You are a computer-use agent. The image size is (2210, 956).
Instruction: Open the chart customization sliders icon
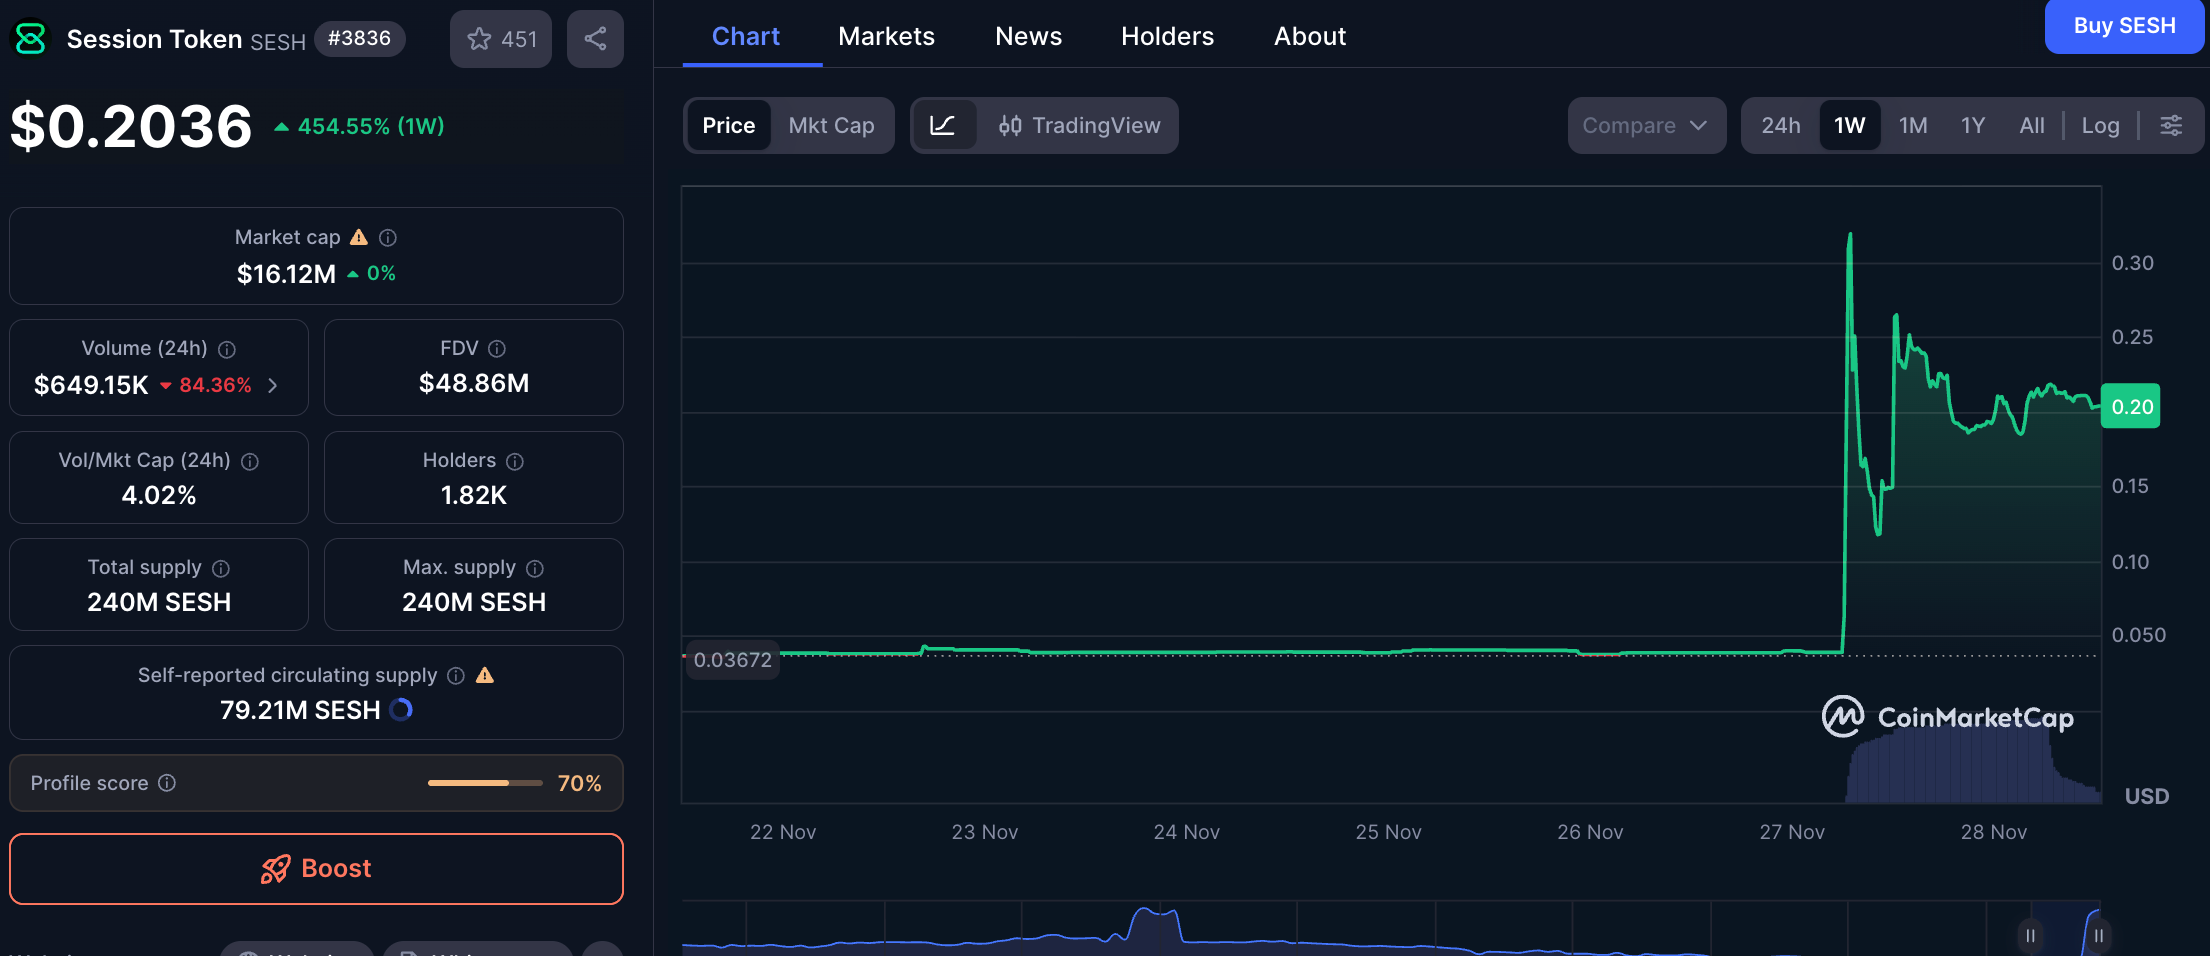2172,125
